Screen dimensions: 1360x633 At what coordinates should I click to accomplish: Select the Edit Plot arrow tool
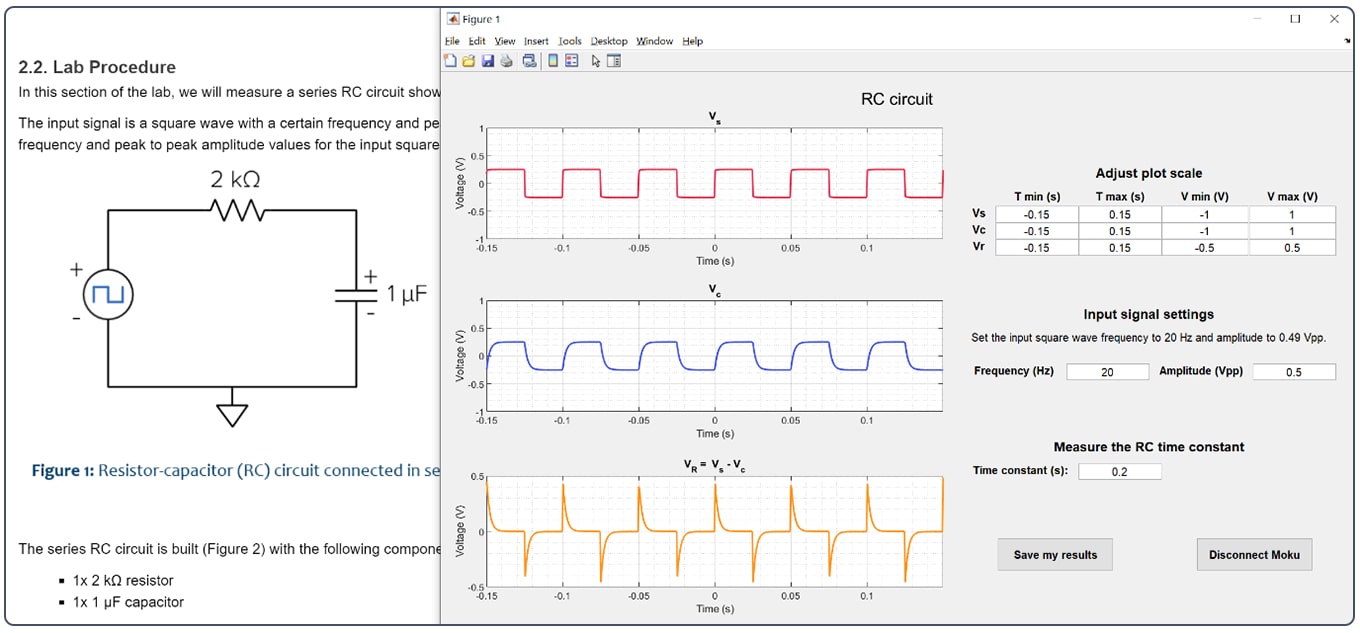pyautogui.click(x=596, y=61)
